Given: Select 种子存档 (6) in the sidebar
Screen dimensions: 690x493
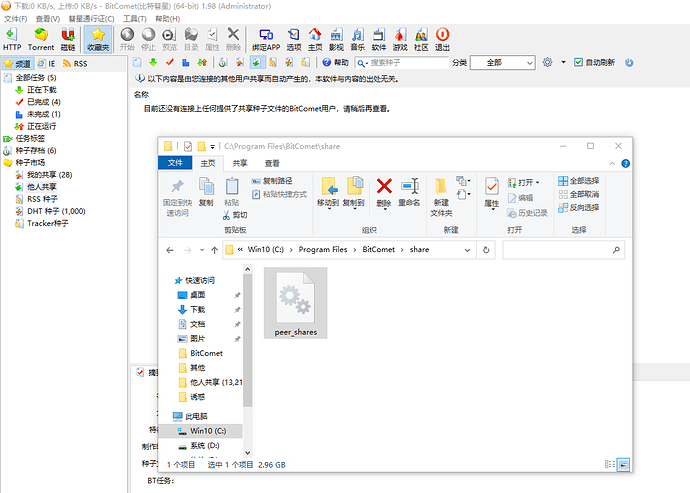Looking at the screenshot, I should (x=36, y=151).
